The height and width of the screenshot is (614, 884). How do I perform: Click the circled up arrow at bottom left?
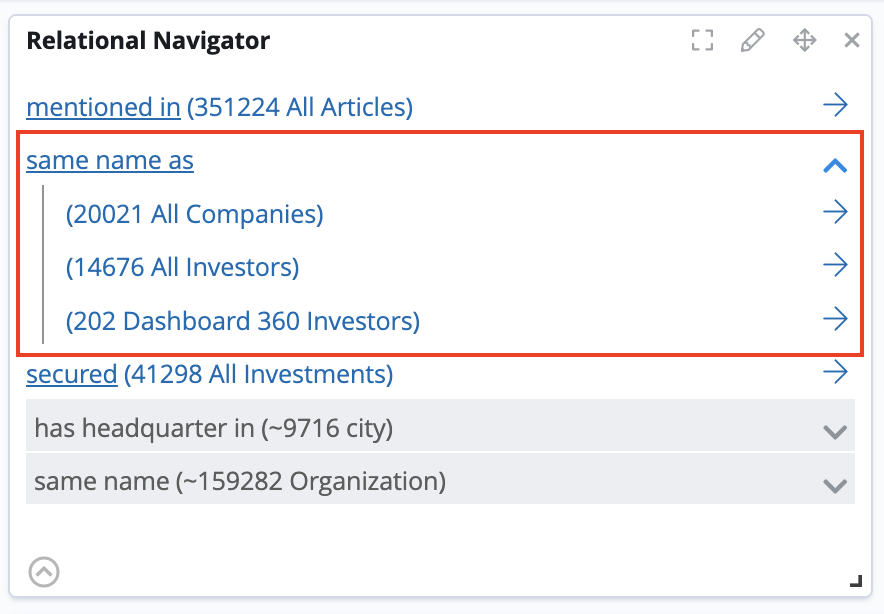coord(43,572)
